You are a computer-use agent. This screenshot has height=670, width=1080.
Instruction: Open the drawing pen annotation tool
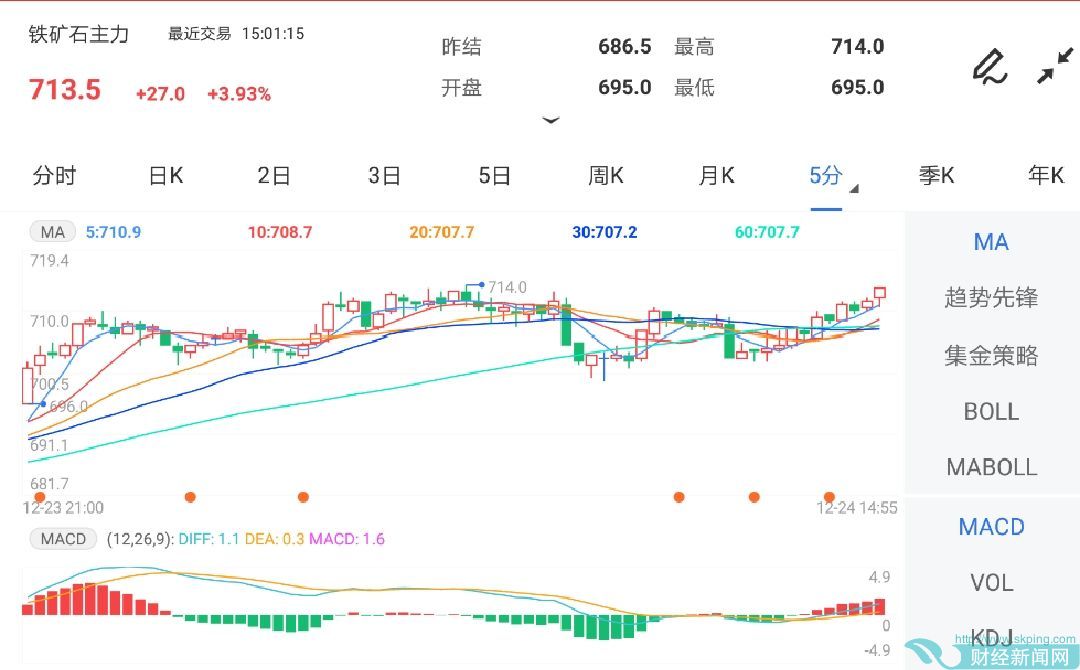click(x=988, y=65)
